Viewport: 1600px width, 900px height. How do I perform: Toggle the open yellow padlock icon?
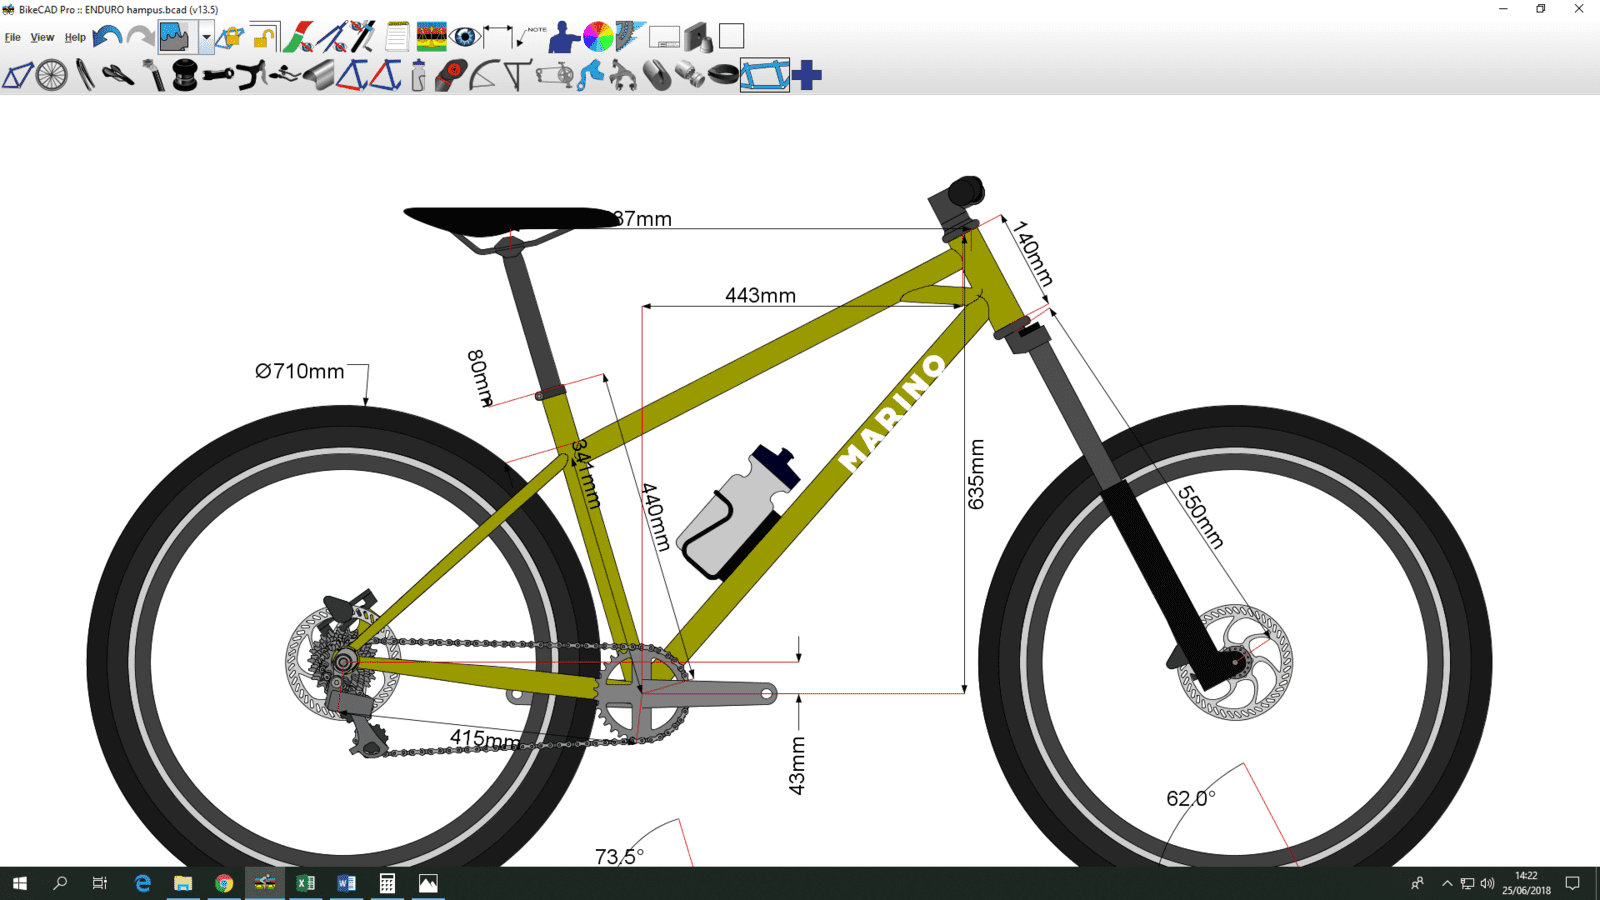pyautogui.click(x=264, y=37)
